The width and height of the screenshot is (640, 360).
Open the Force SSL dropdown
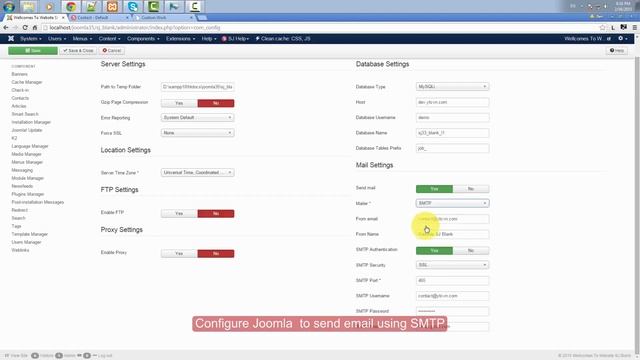pyautogui.click(x=198, y=133)
